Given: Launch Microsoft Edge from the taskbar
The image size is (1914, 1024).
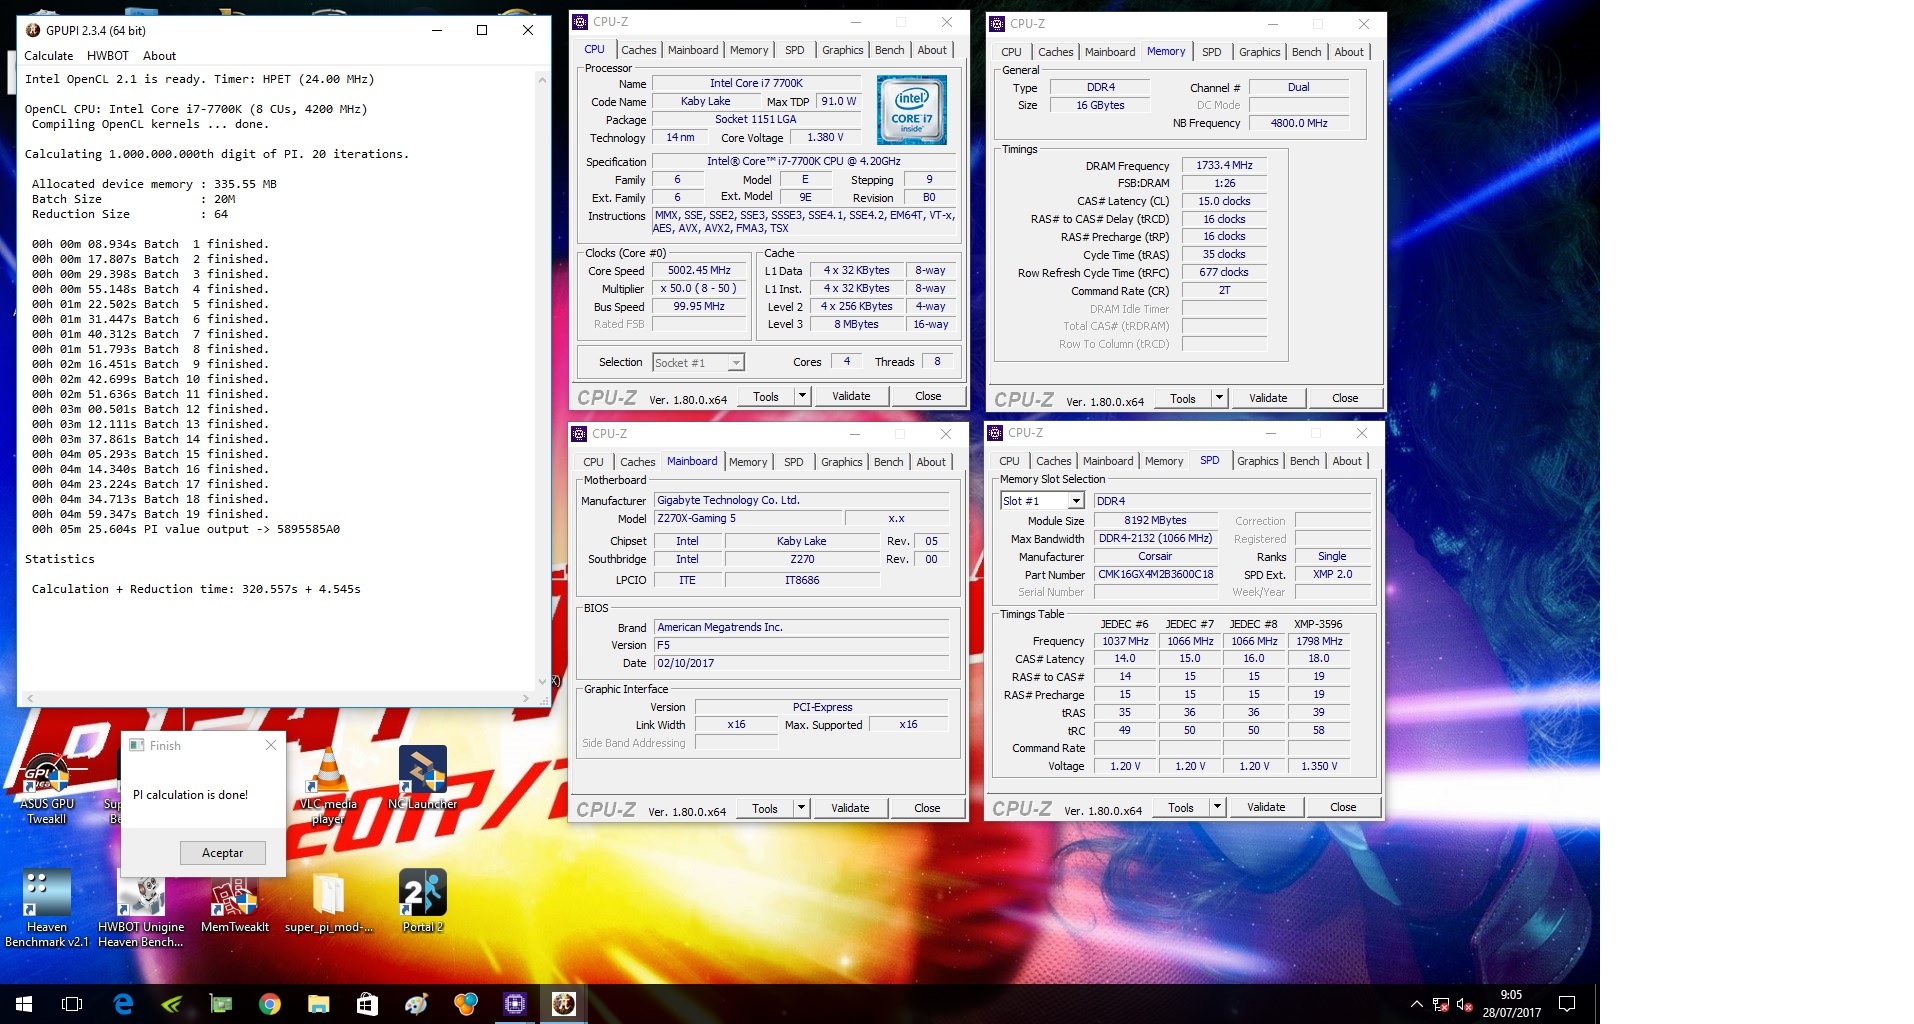Looking at the screenshot, I should (123, 1004).
